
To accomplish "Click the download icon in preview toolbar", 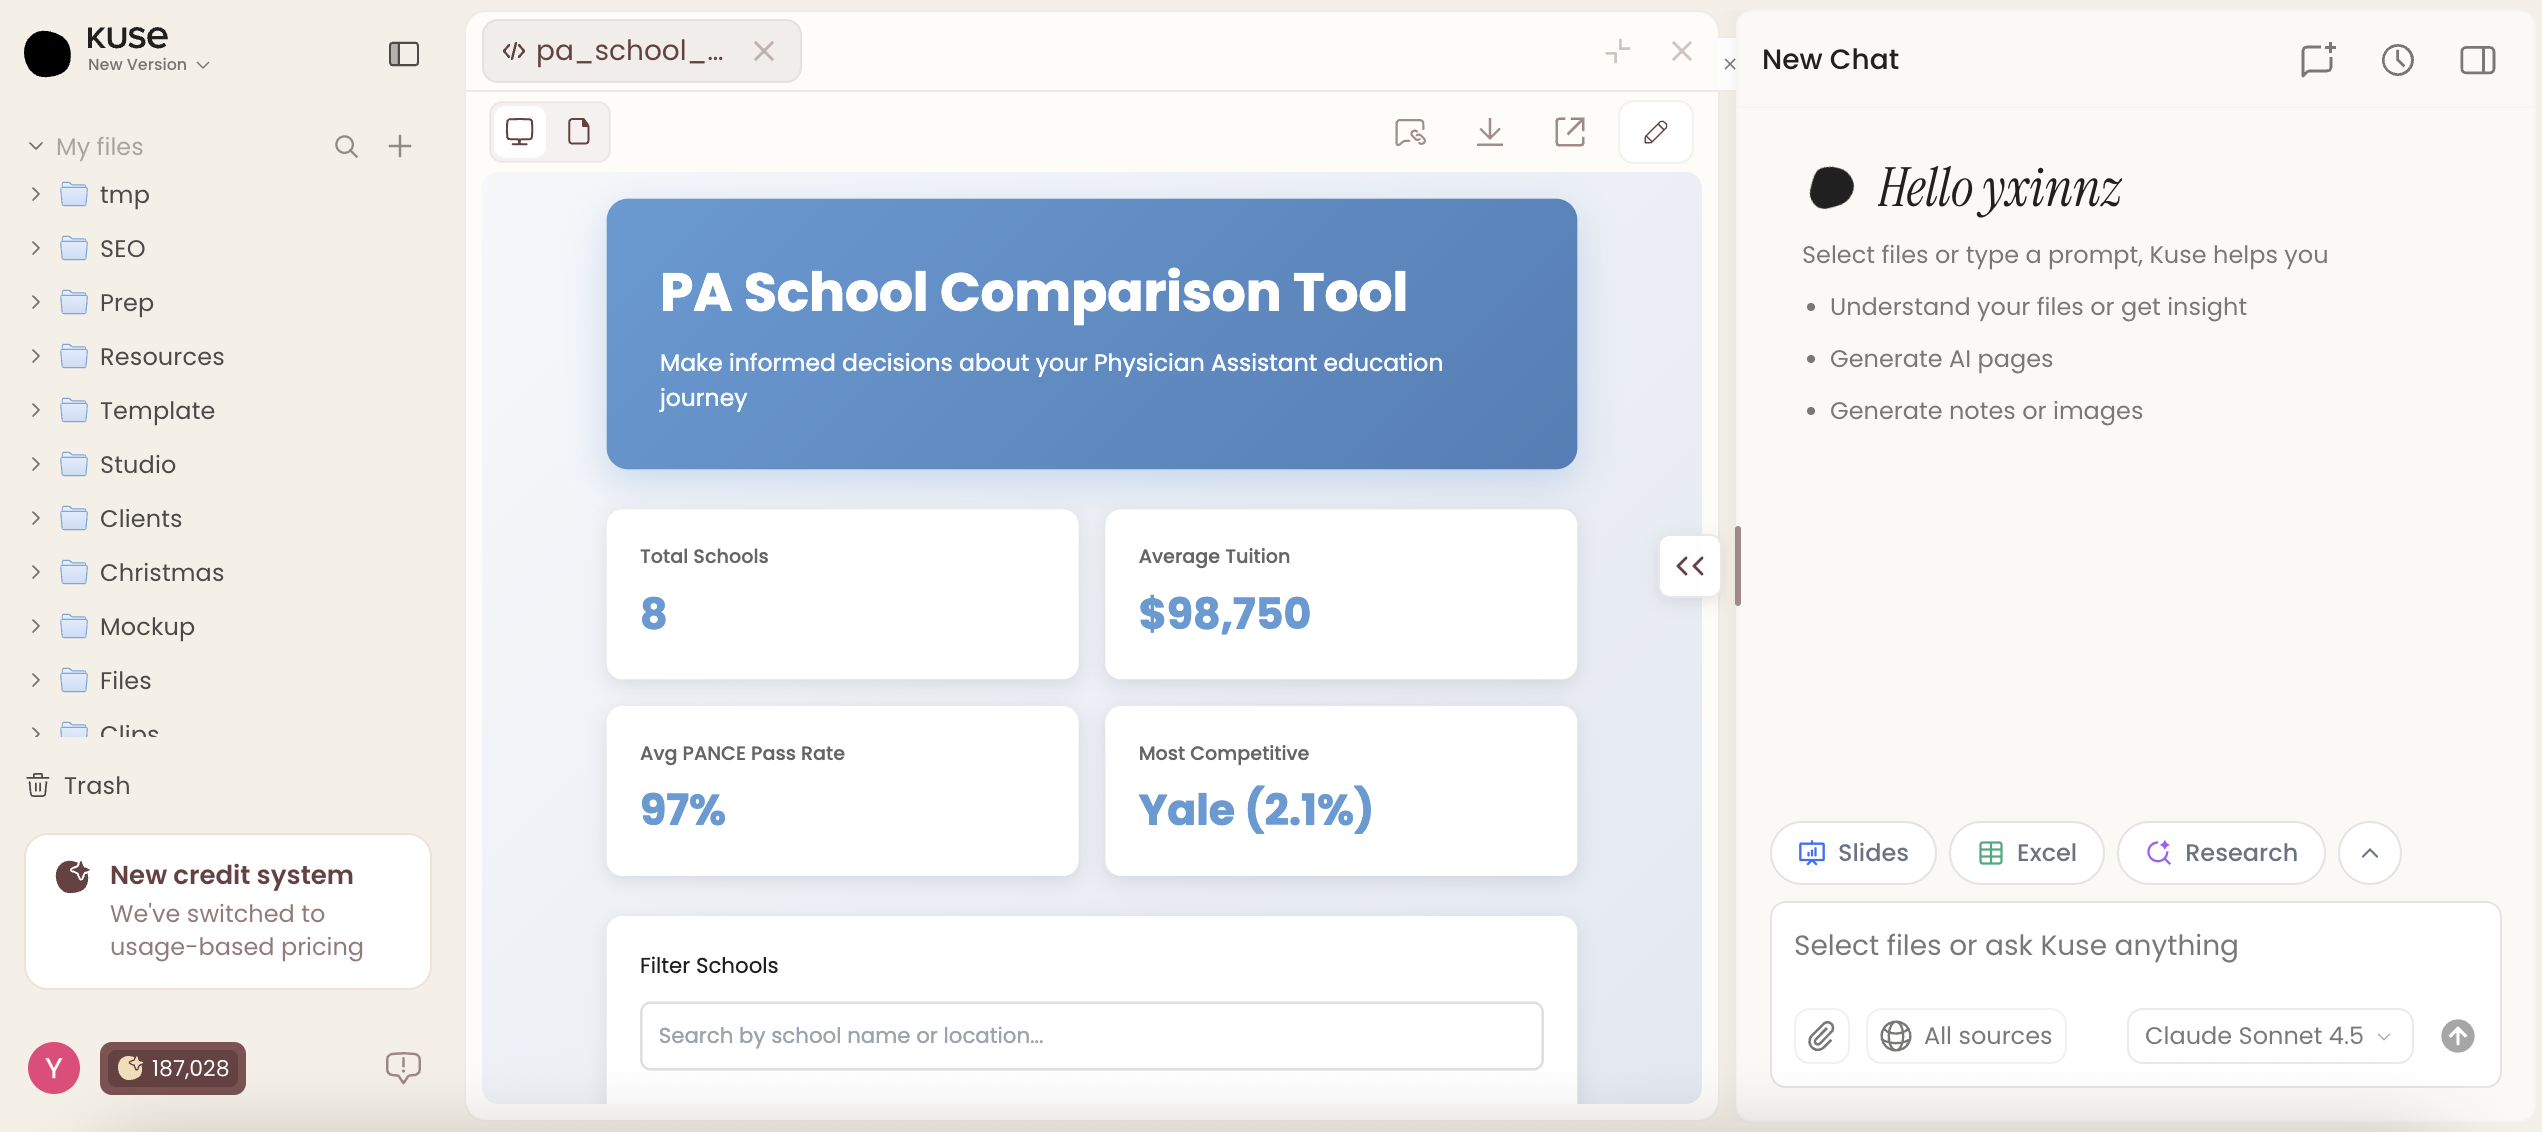I will 1490,132.
